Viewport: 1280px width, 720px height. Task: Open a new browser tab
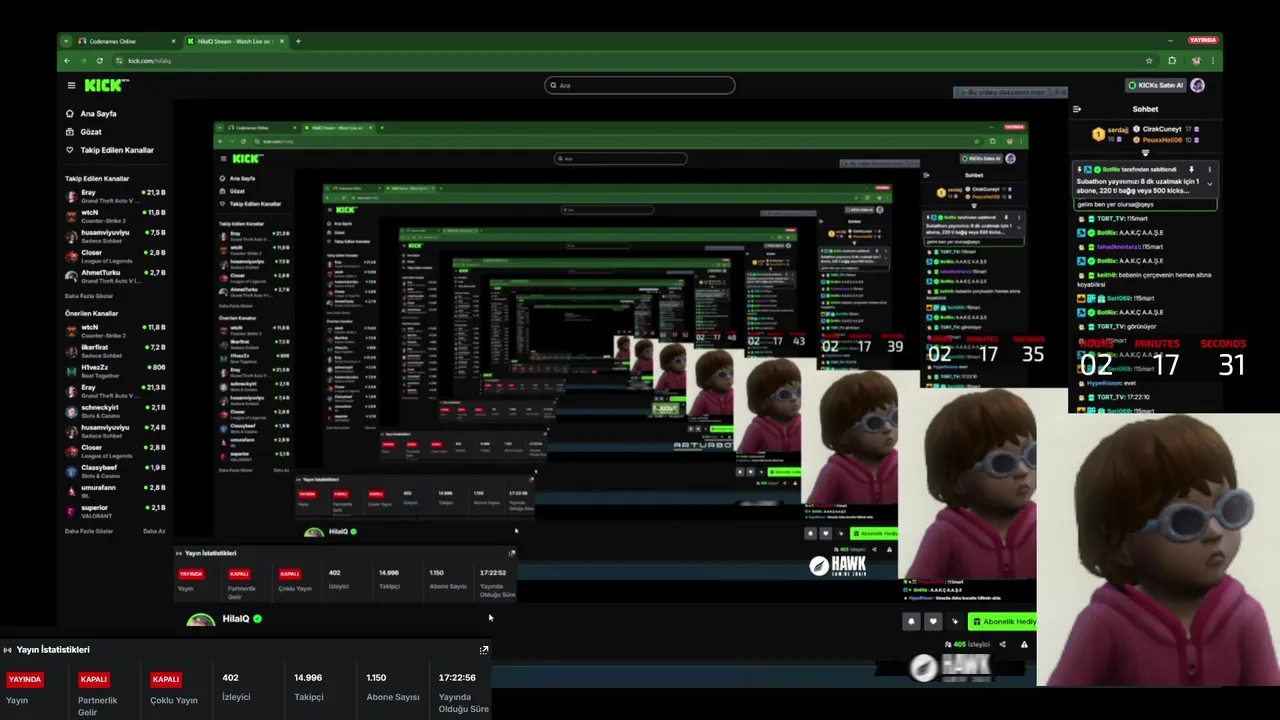[298, 41]
